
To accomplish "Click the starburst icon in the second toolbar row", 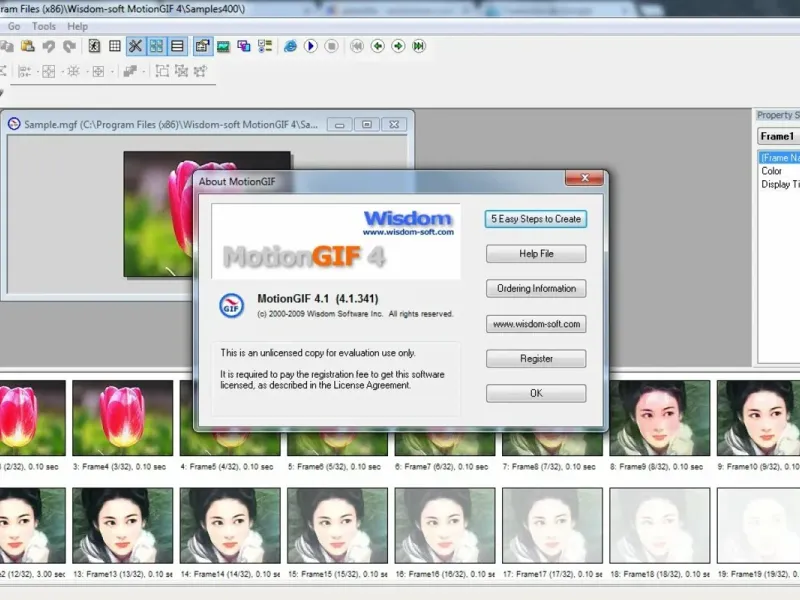I will (73, 71).
